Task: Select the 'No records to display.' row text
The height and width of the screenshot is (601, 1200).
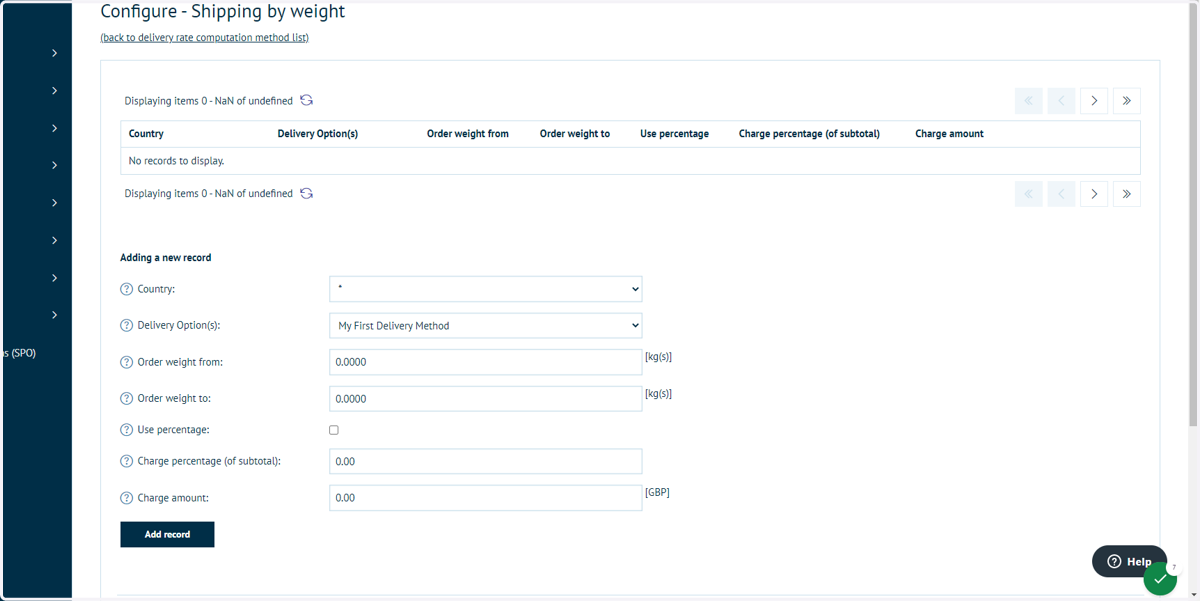Action: [x=176, y=161]
